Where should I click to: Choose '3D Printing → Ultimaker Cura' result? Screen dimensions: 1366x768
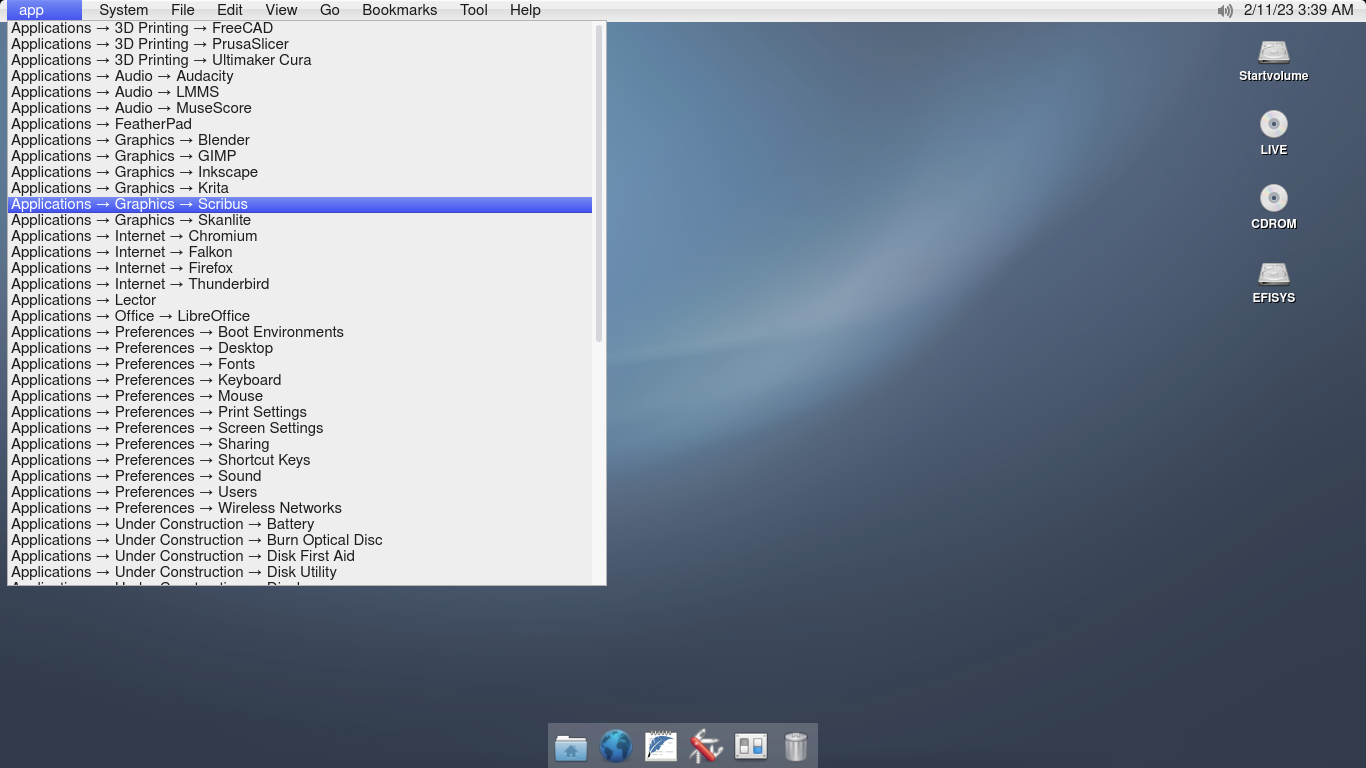point(300,60)
